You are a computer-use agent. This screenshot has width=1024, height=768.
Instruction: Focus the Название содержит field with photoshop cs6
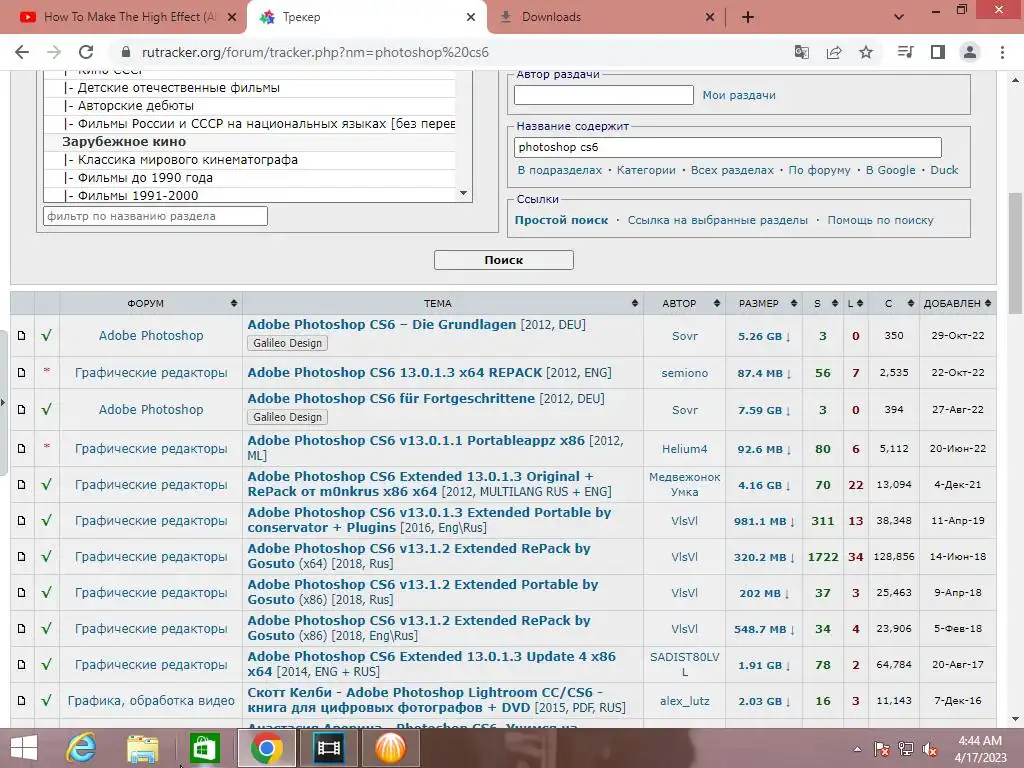click(x=728, y=147)
